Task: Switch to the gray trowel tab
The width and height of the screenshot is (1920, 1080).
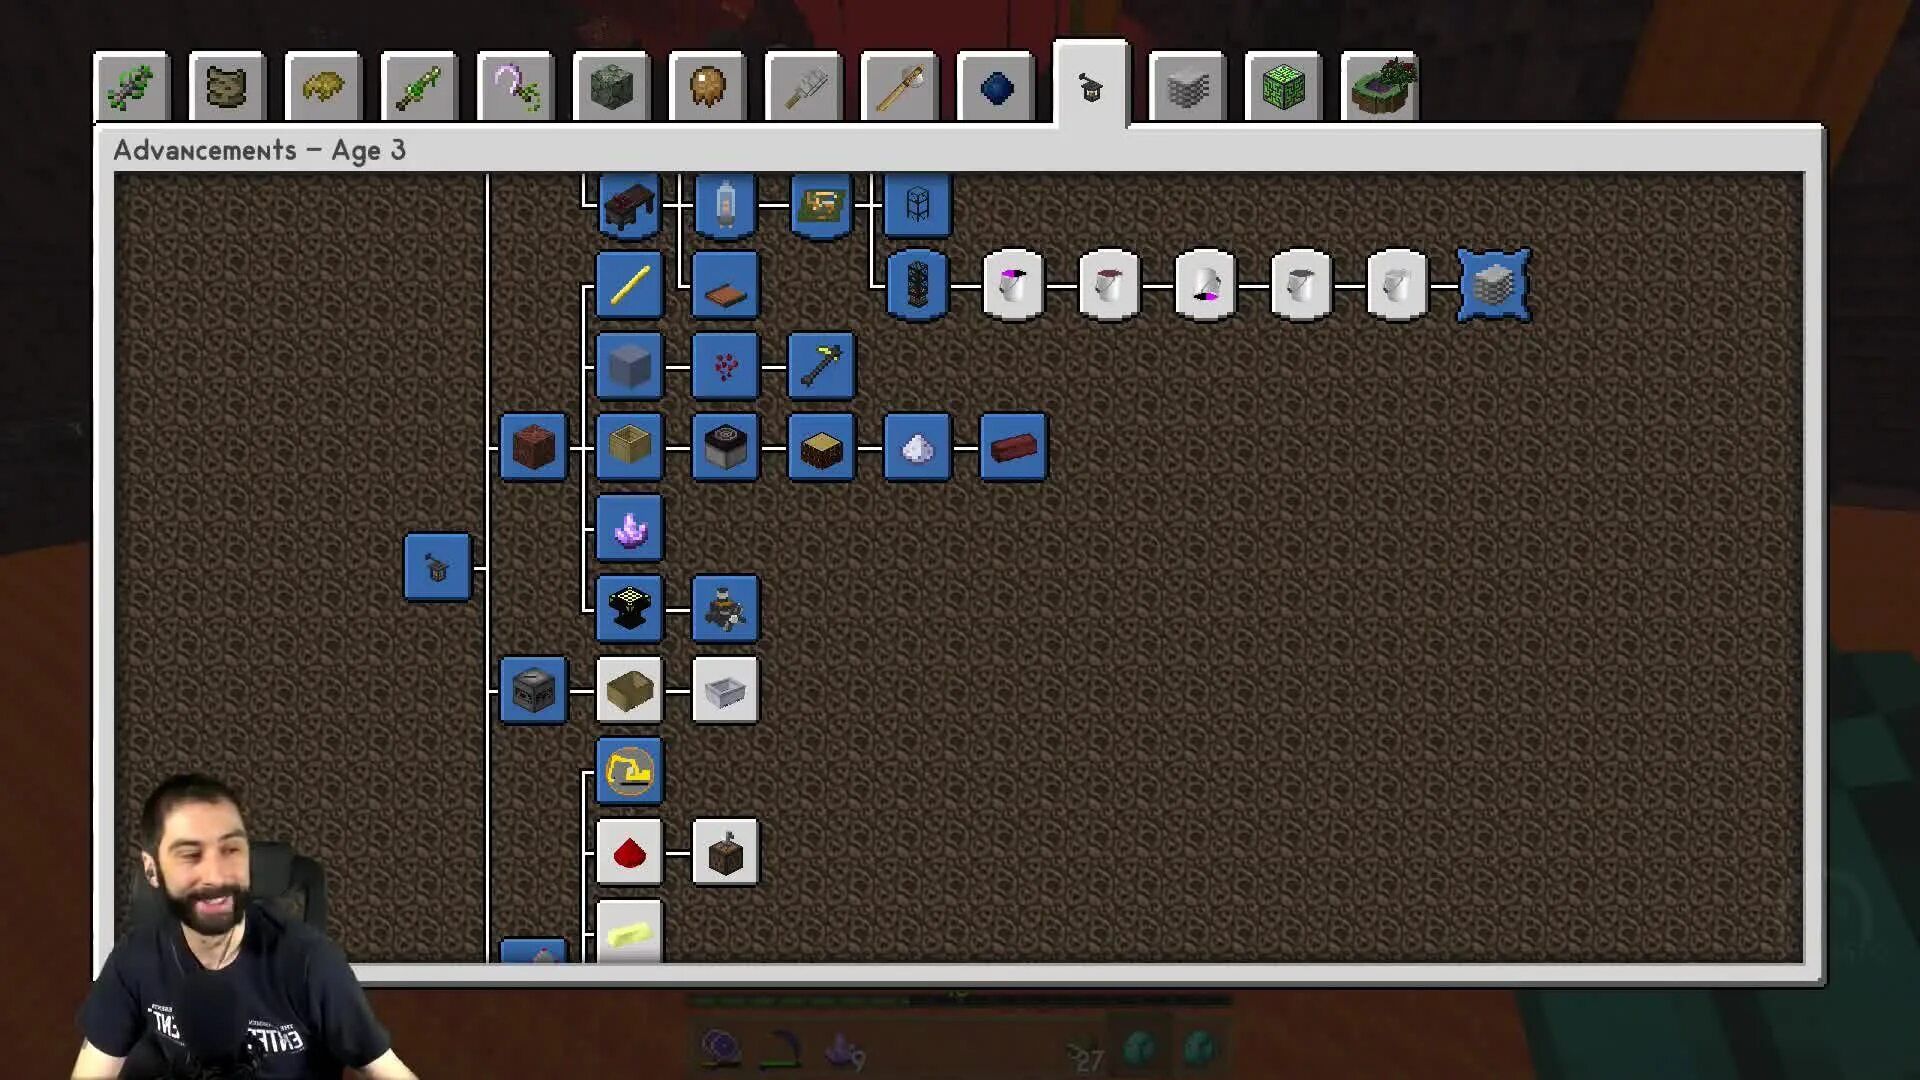Action: click(x=804, y=88)
